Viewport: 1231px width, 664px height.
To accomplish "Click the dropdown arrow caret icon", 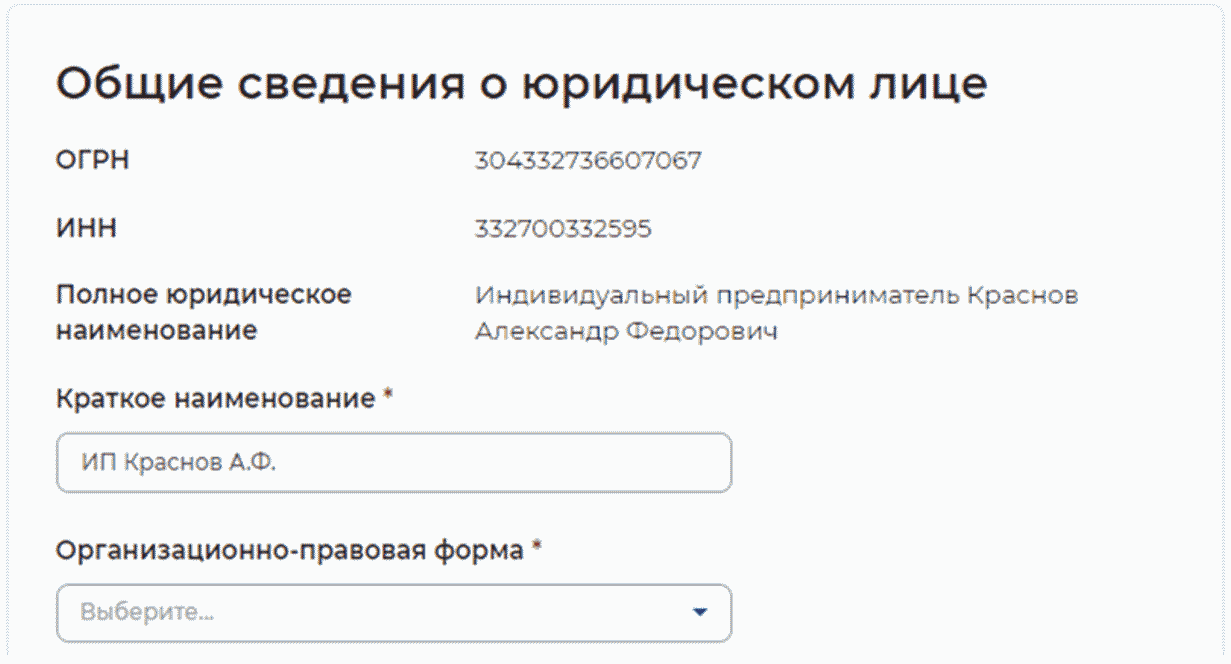I will (700, 612).
